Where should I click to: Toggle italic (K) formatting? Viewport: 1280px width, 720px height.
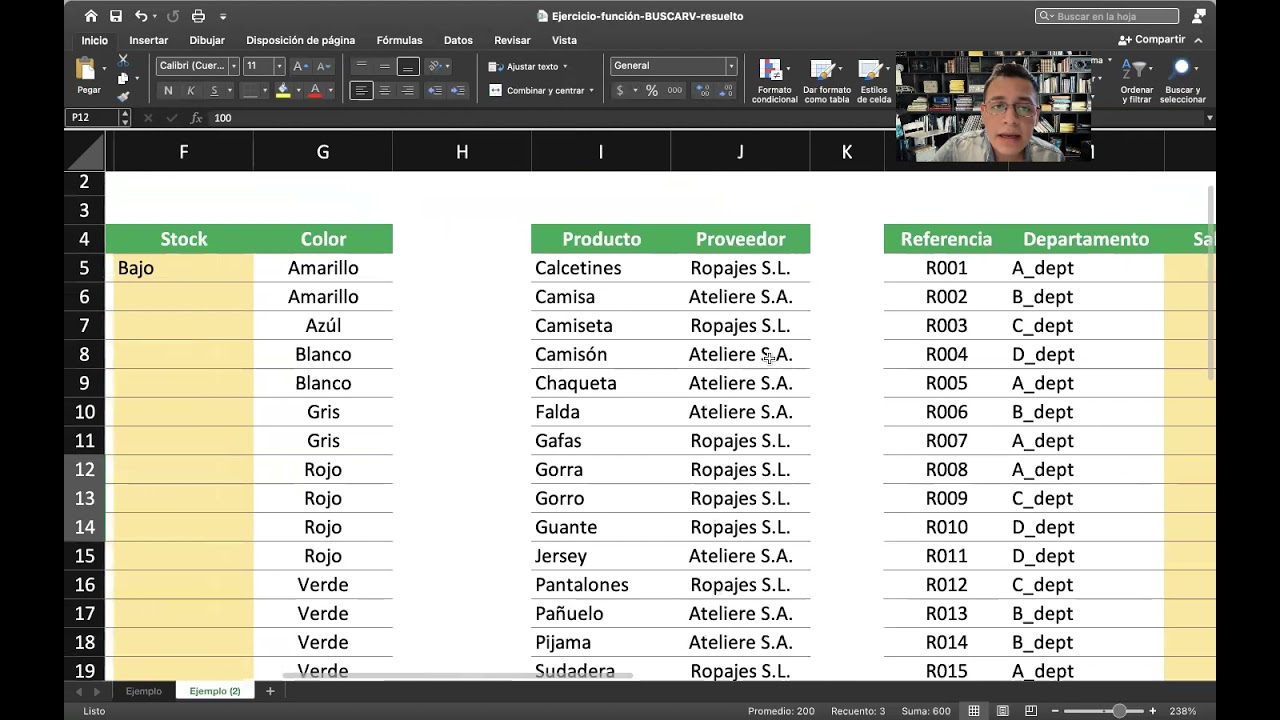[191, 91]
